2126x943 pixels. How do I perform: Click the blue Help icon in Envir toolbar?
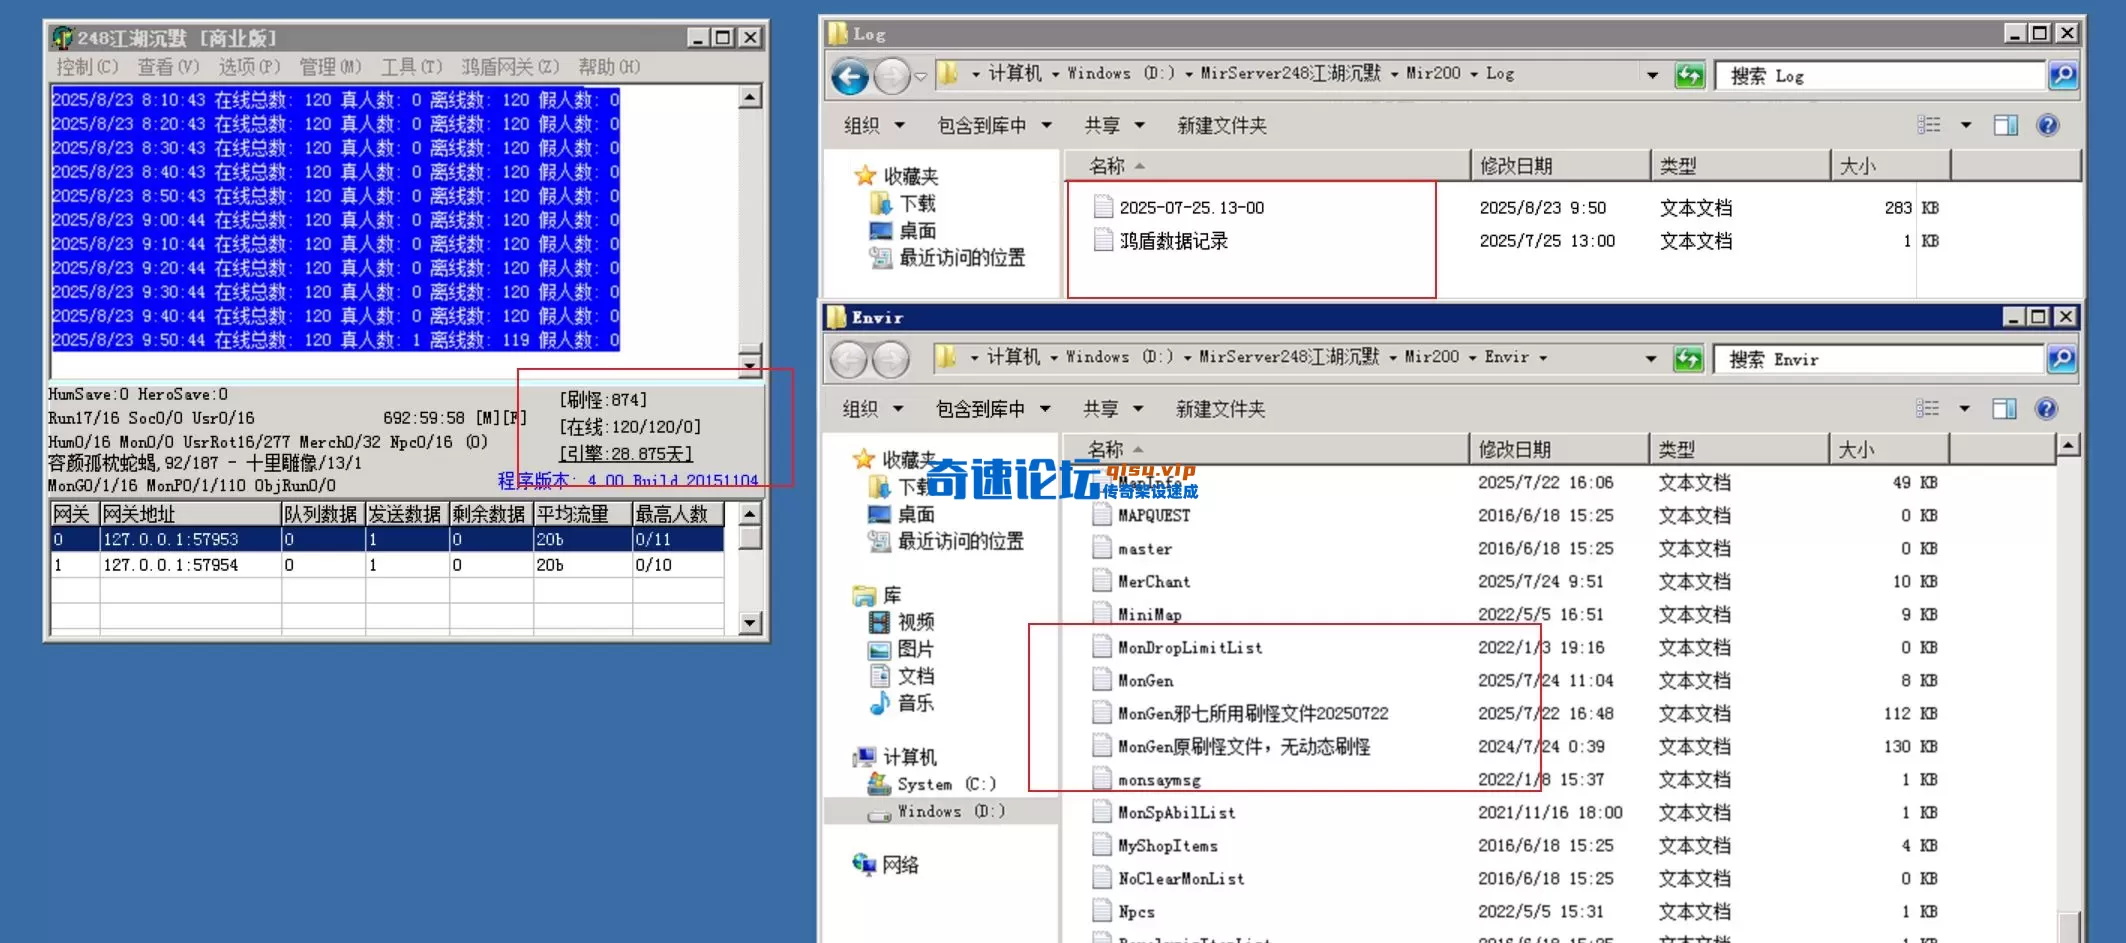tap(2047, 408)
